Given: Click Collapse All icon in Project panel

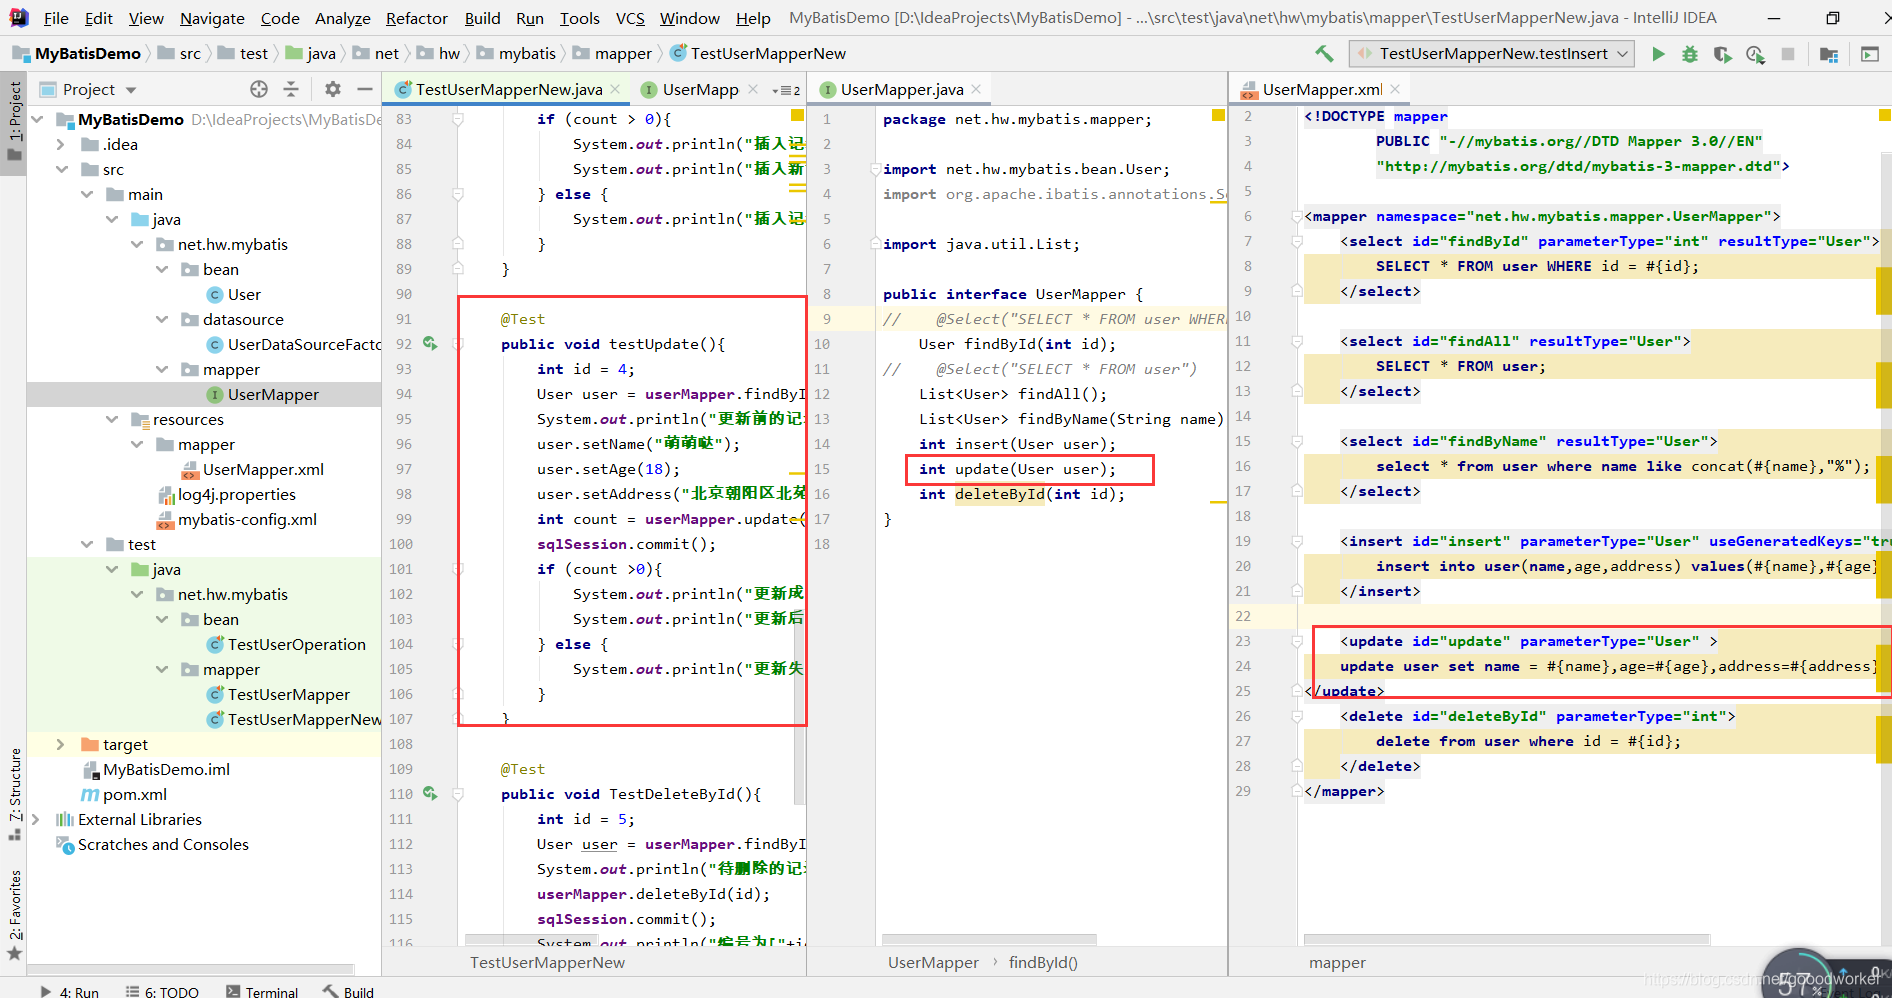Looking at the screenshot, I should click(291, 89).
